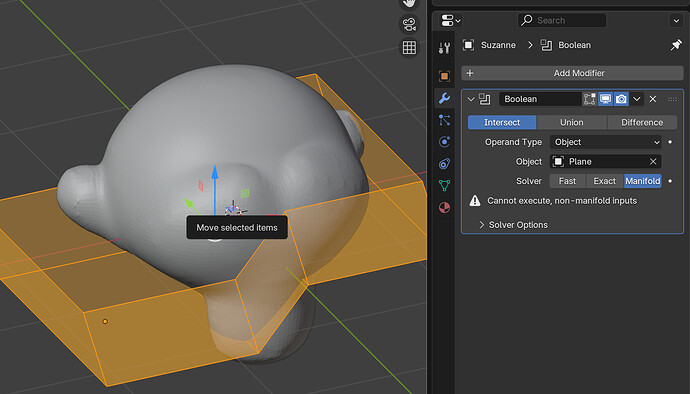Open the Object Constraints tab

click(x=444, y=164)
